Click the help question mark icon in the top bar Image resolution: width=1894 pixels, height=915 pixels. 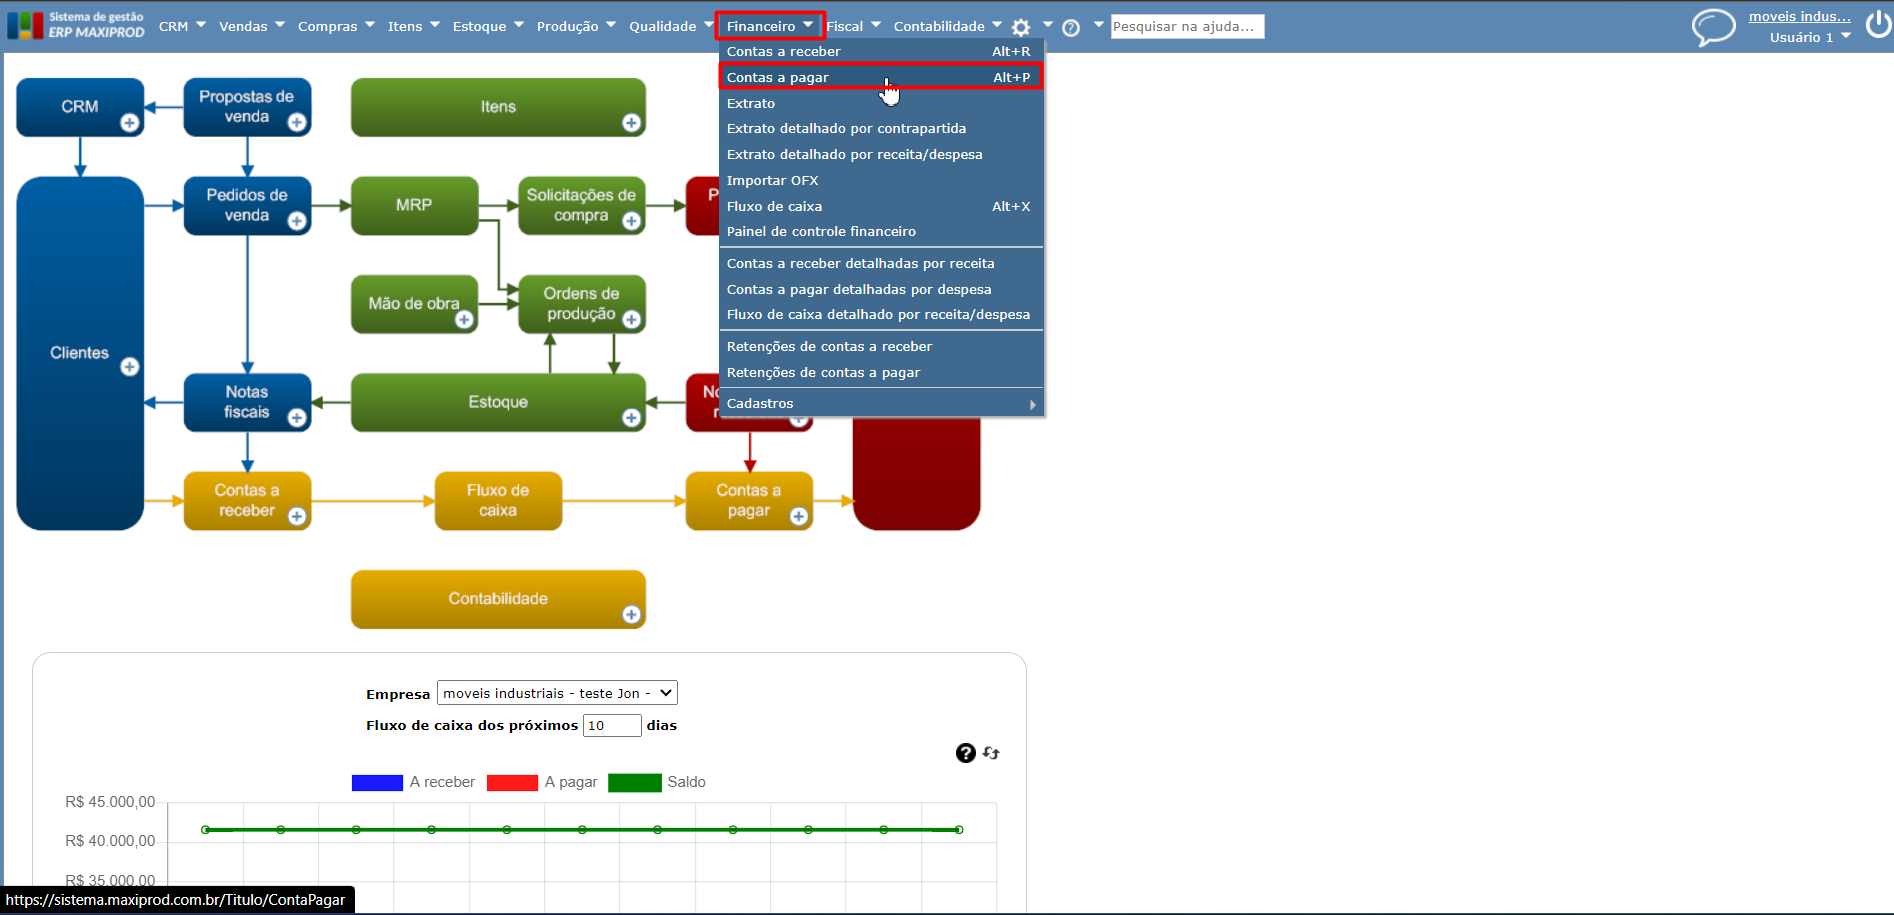[x=1071, y=27]
